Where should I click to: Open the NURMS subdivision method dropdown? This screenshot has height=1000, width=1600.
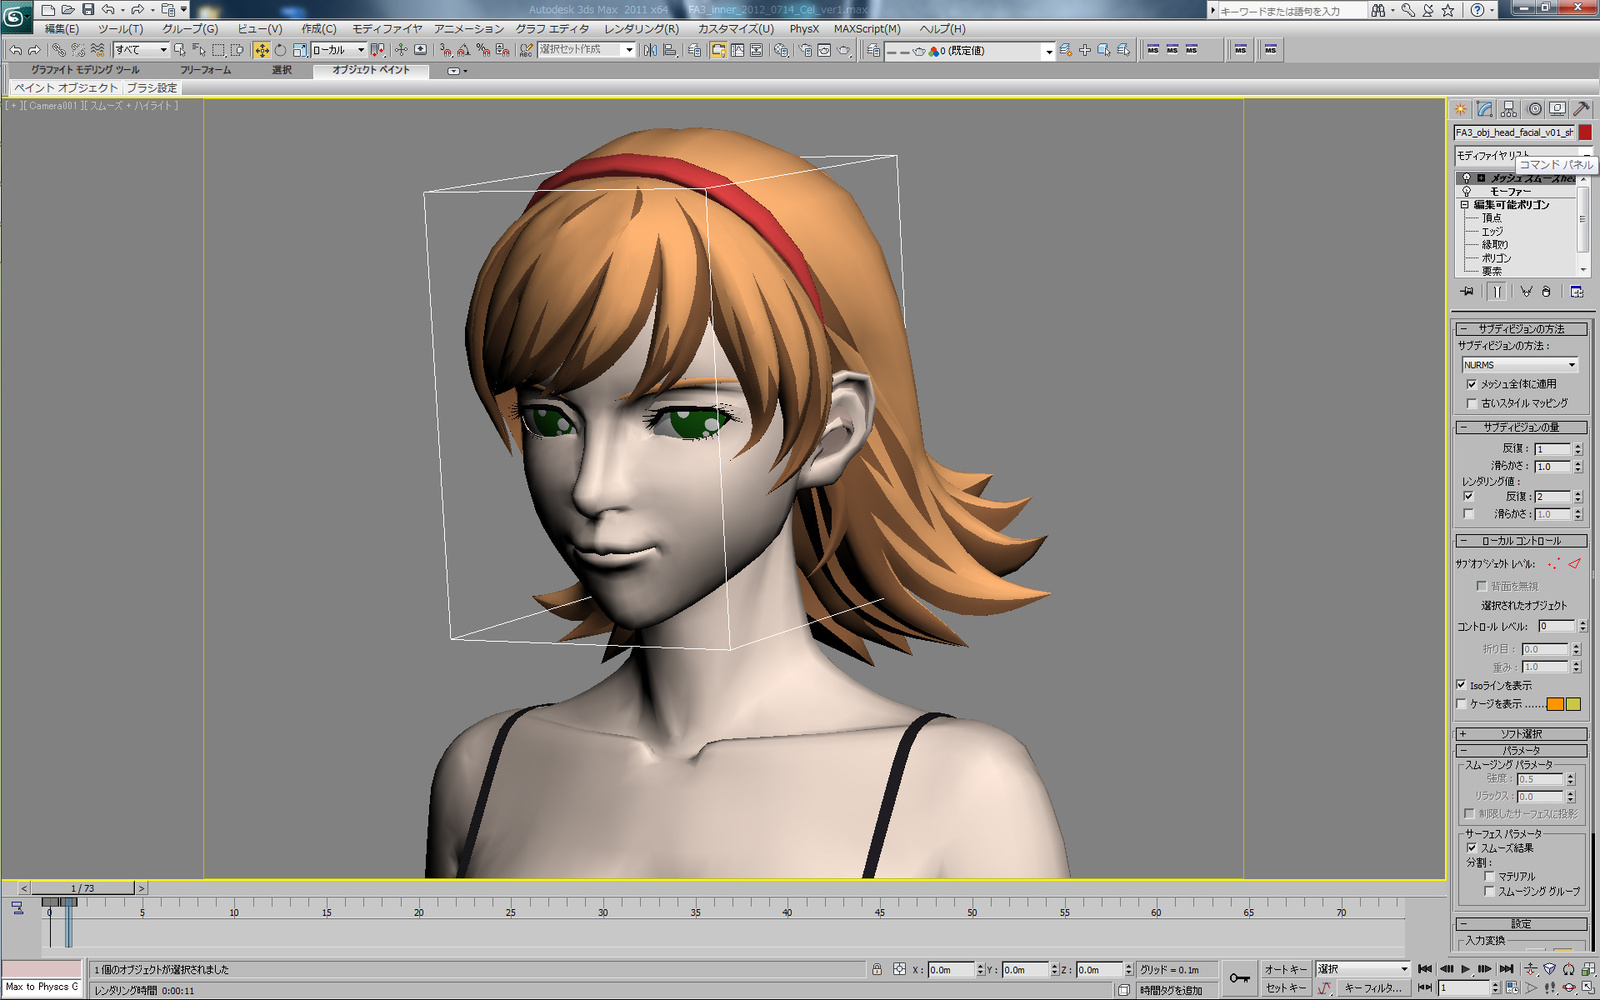(1572, 364)
